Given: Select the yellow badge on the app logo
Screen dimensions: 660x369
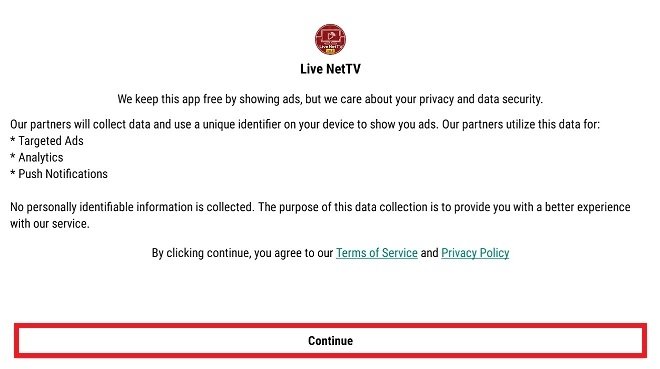Looking at the screenshot, I should tap(330, 51).
